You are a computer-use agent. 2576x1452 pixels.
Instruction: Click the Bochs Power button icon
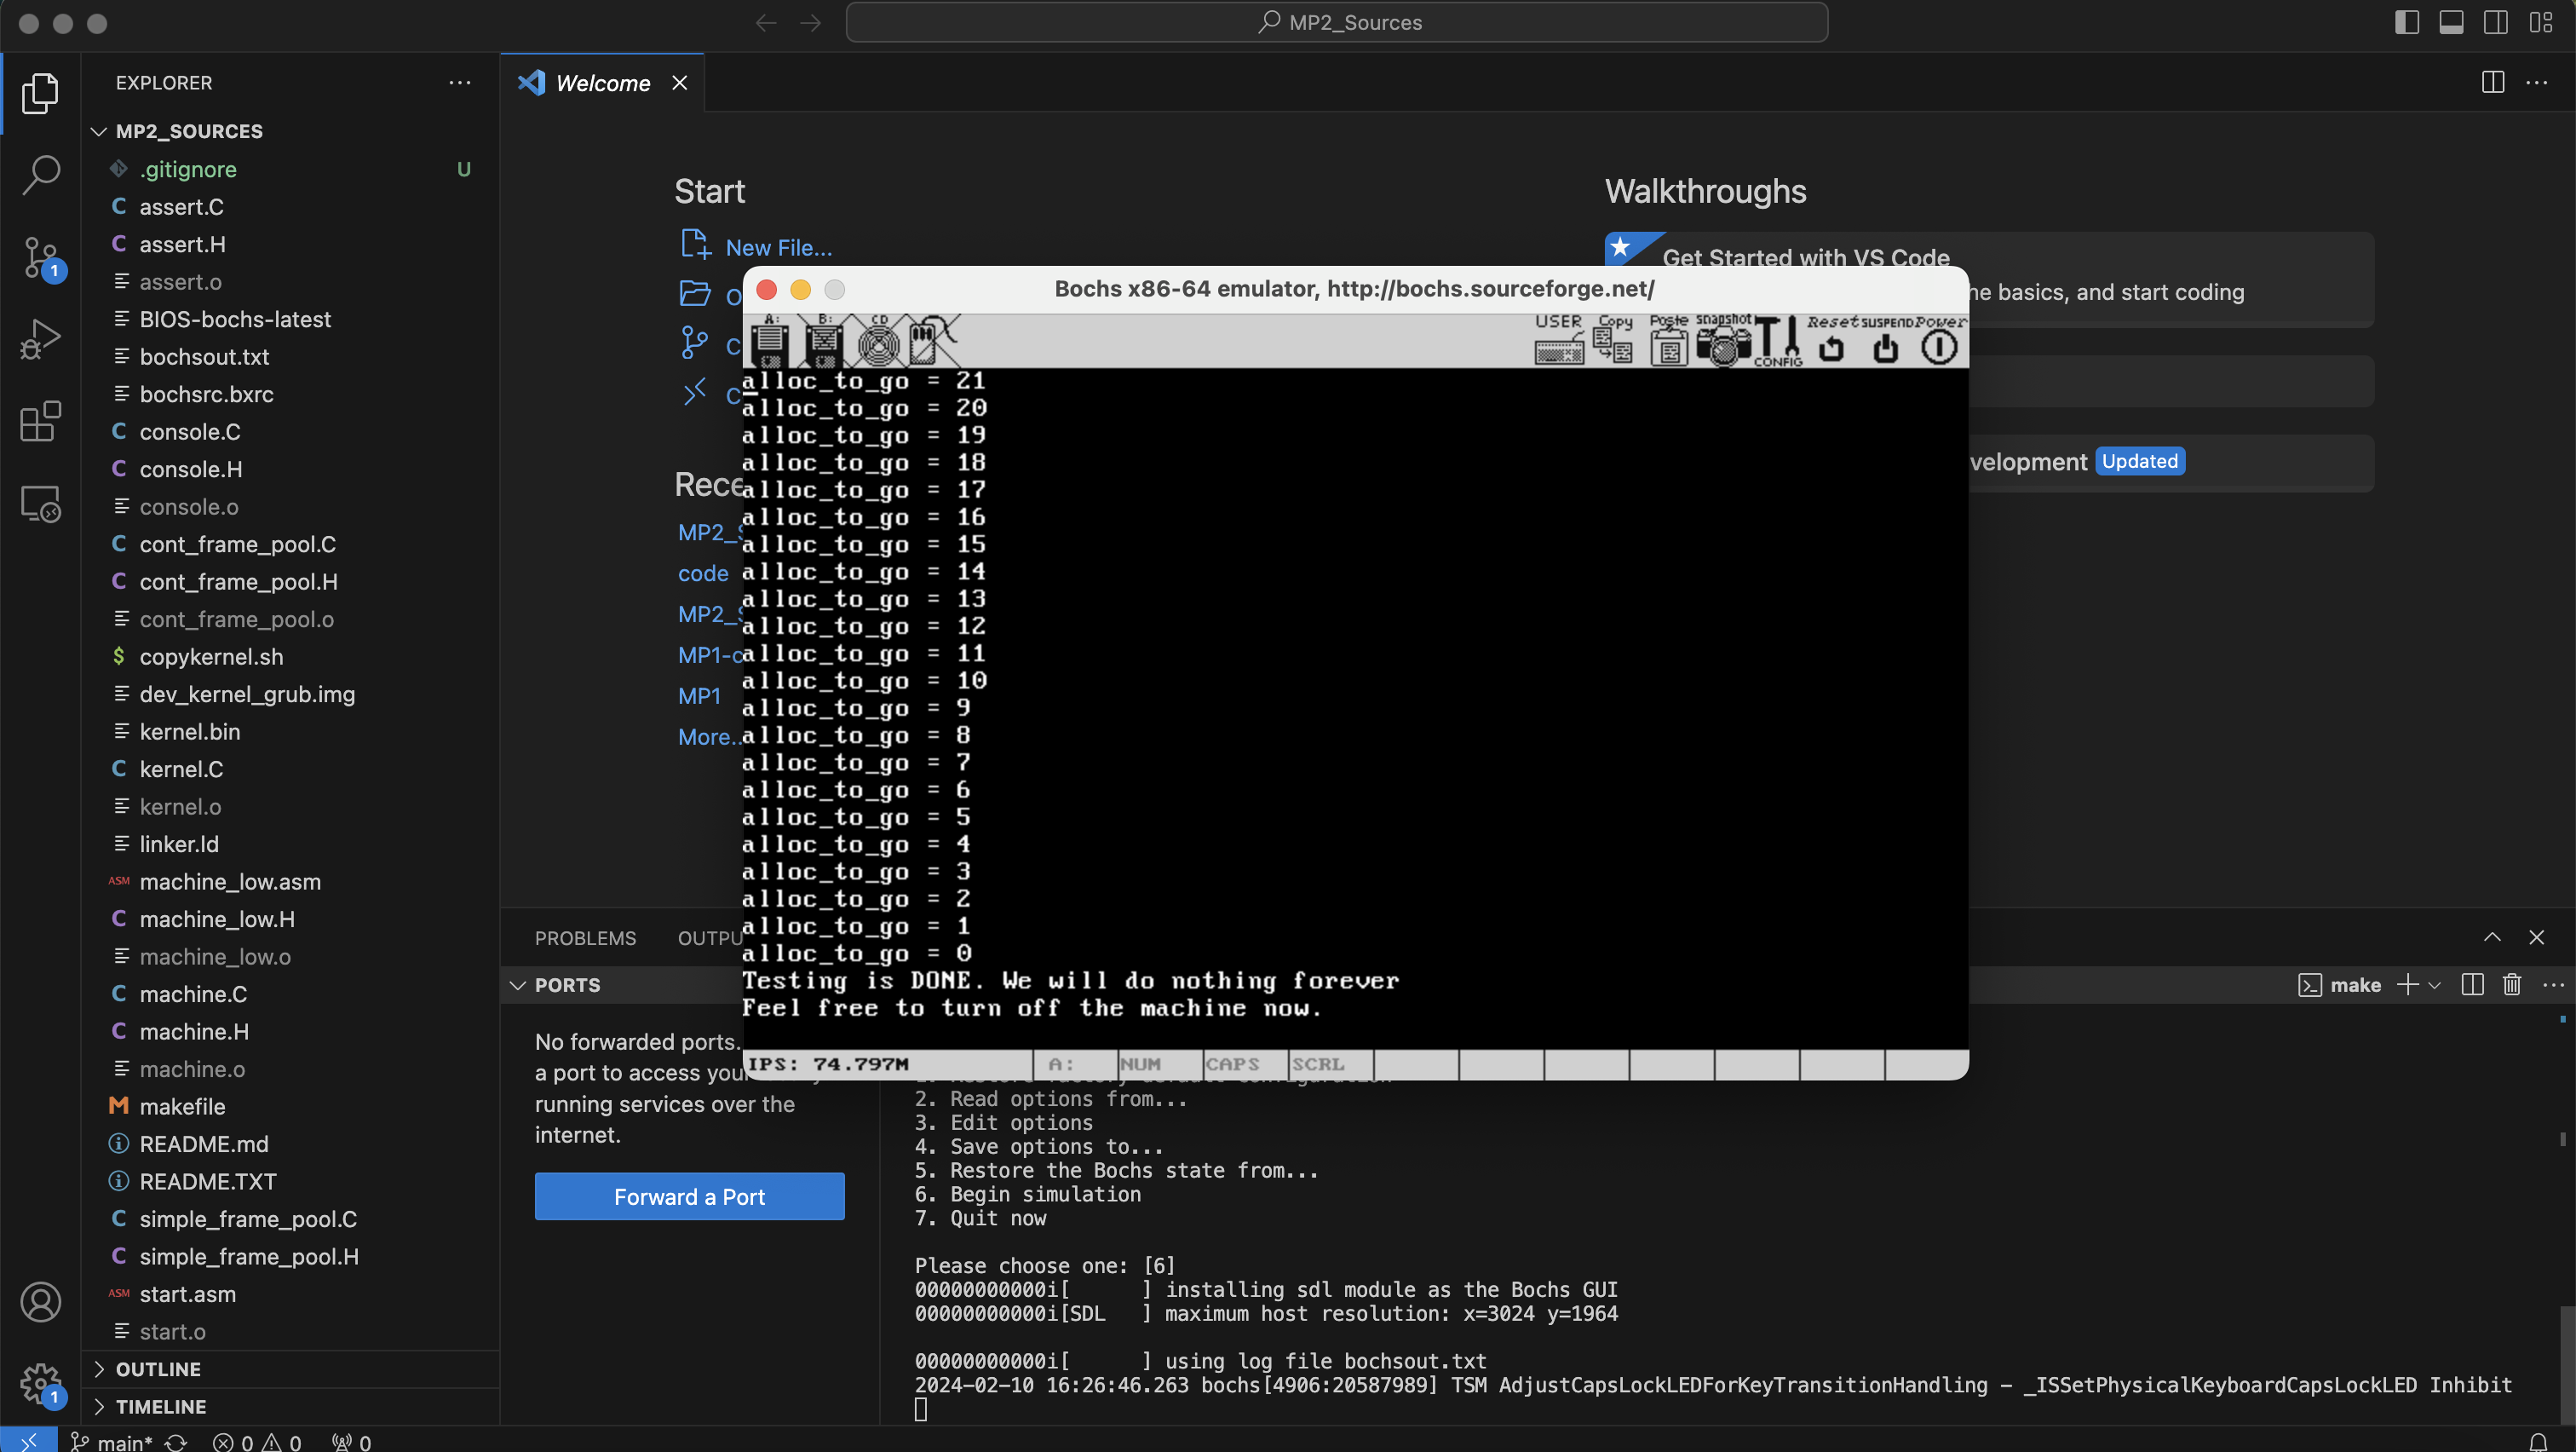(x=1939, y=347)
